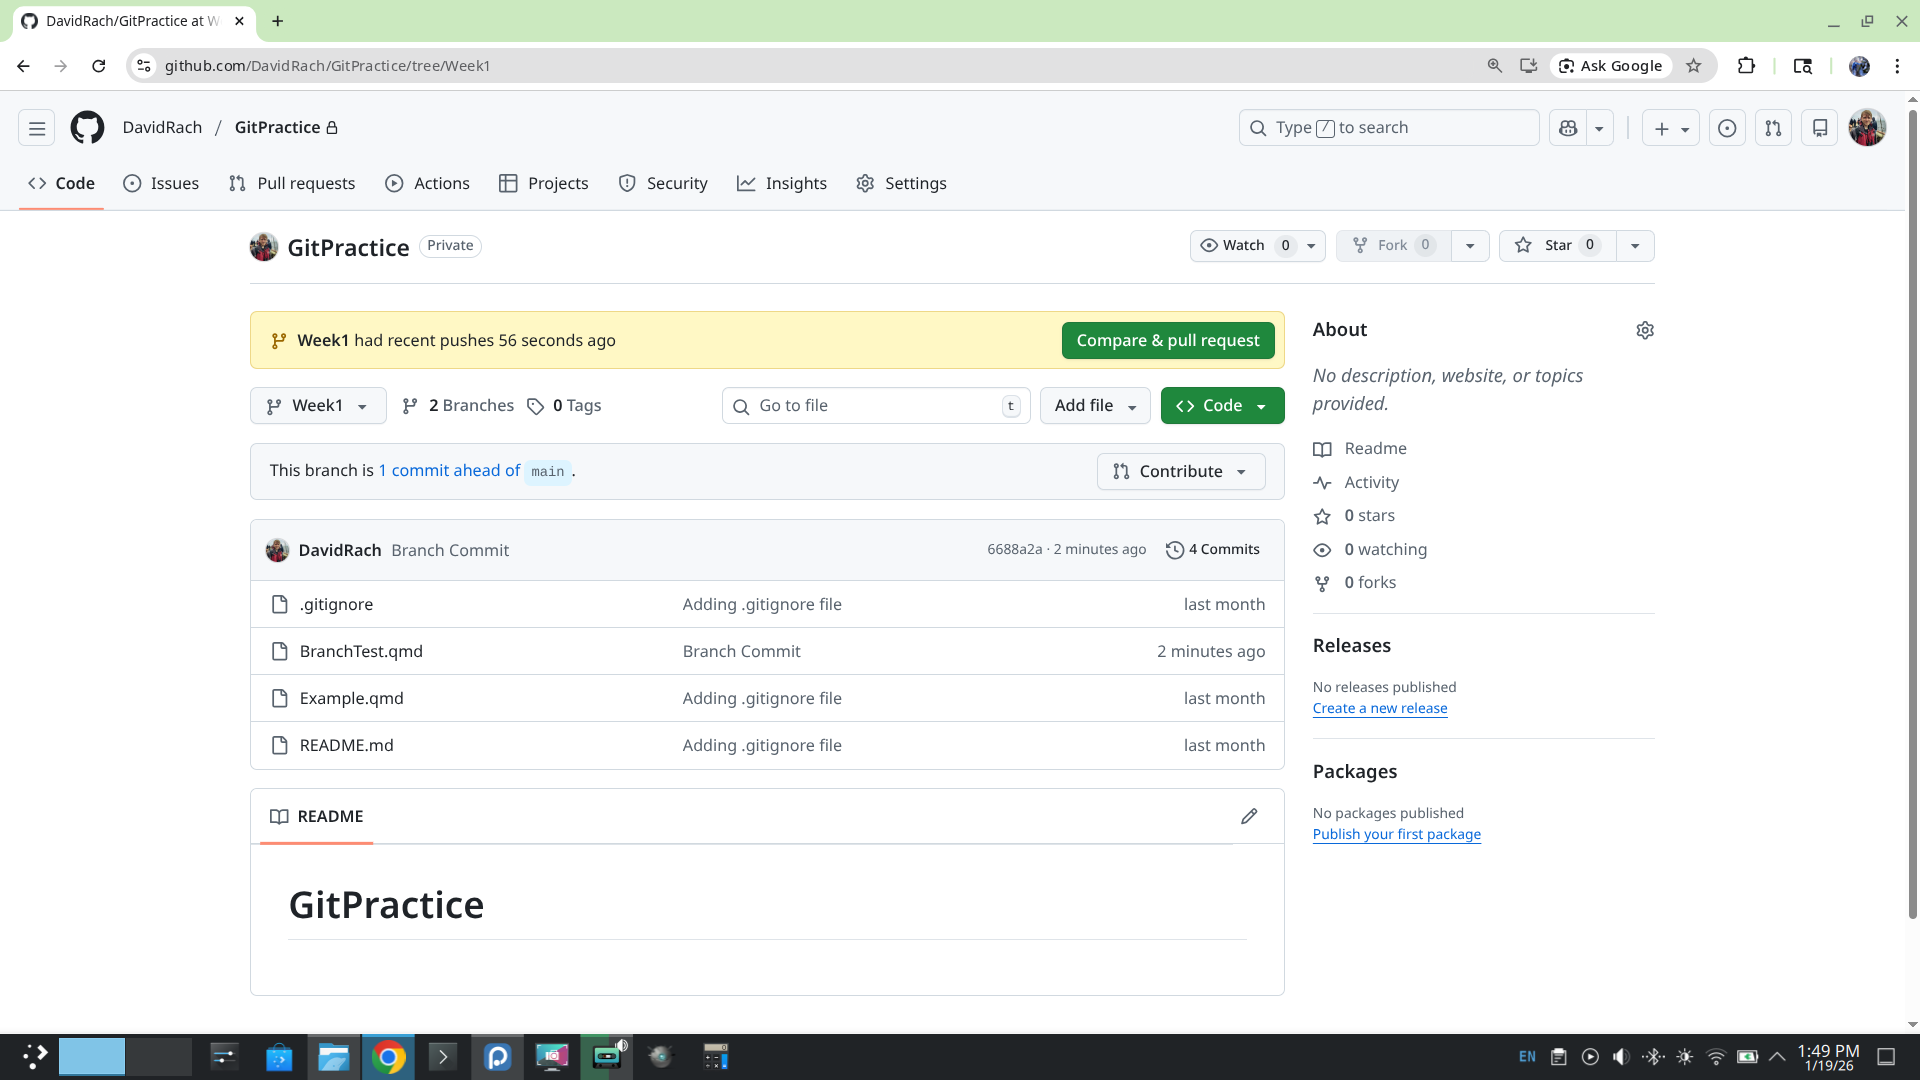Viewport: 1920px width, 1080px height.
Task: Open the About settings gear icon
Action: tap(1645, 330)
